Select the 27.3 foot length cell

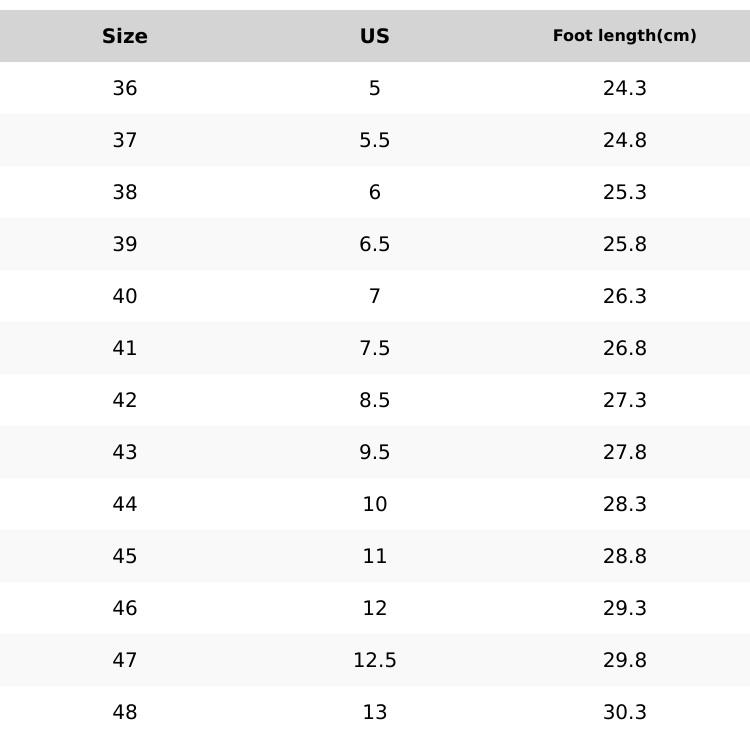(625, 400)
